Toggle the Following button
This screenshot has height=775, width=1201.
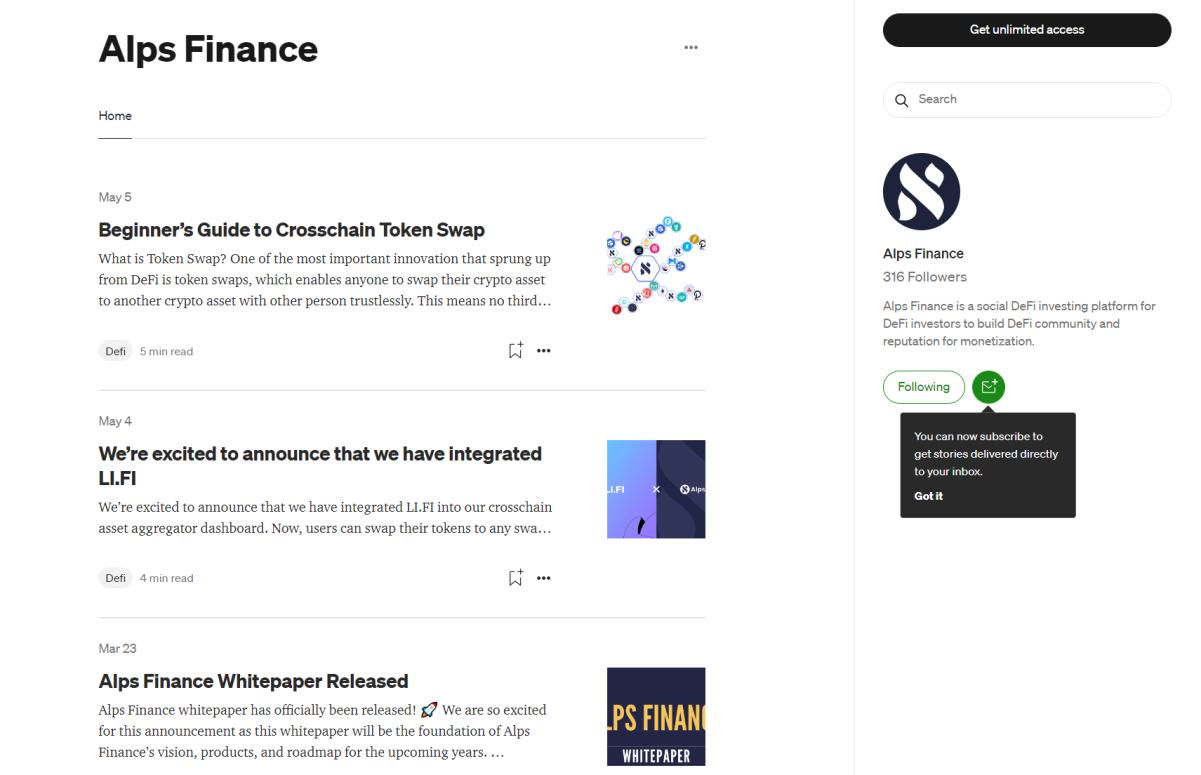click(923, 387)
